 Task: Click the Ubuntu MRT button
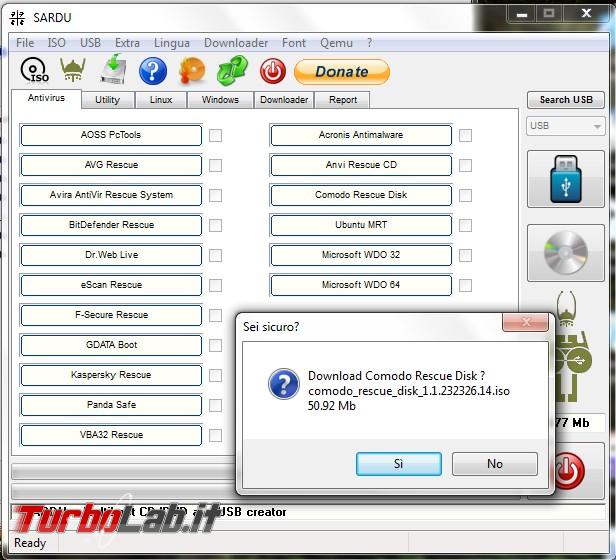(361, 225)
